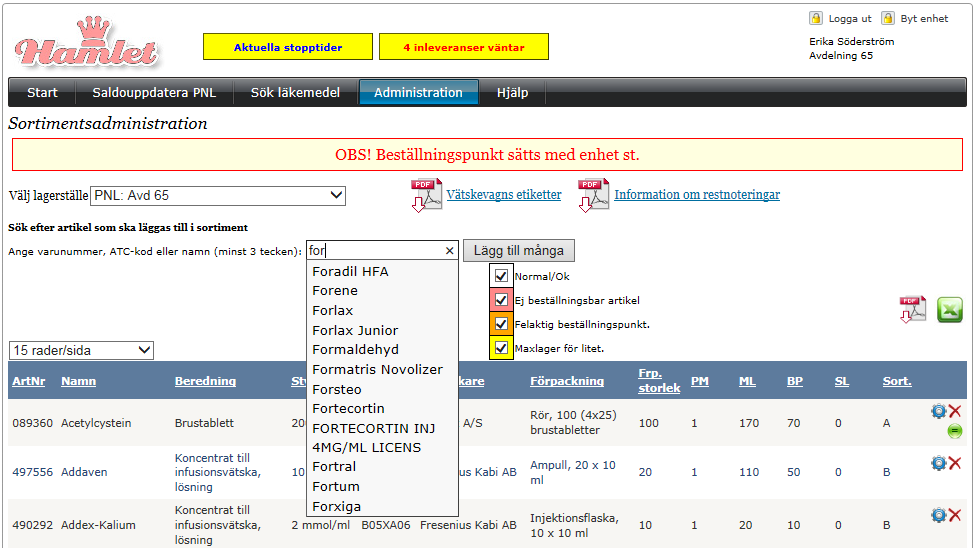Export the list using the PDF icon above table
The image size is (977, 548).
(x=913, y=309)
